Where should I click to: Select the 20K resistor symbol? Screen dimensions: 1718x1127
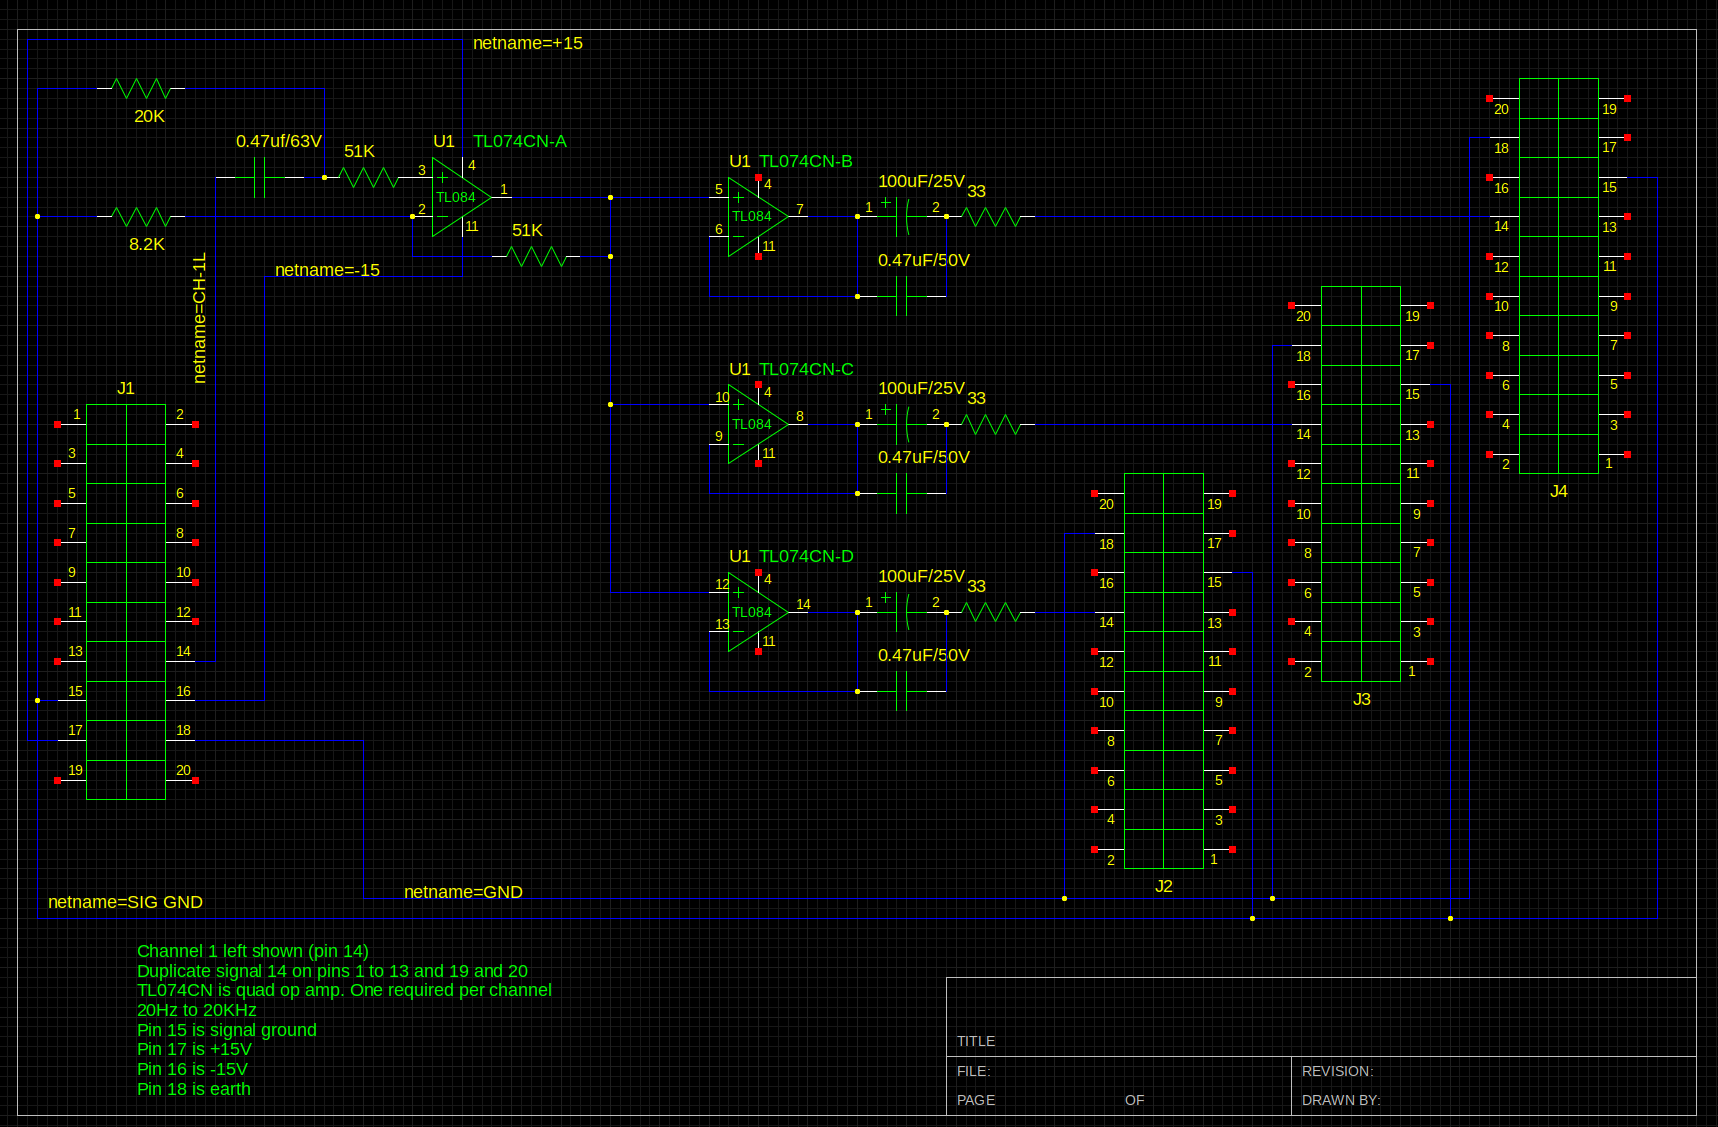tap(141, 88)
